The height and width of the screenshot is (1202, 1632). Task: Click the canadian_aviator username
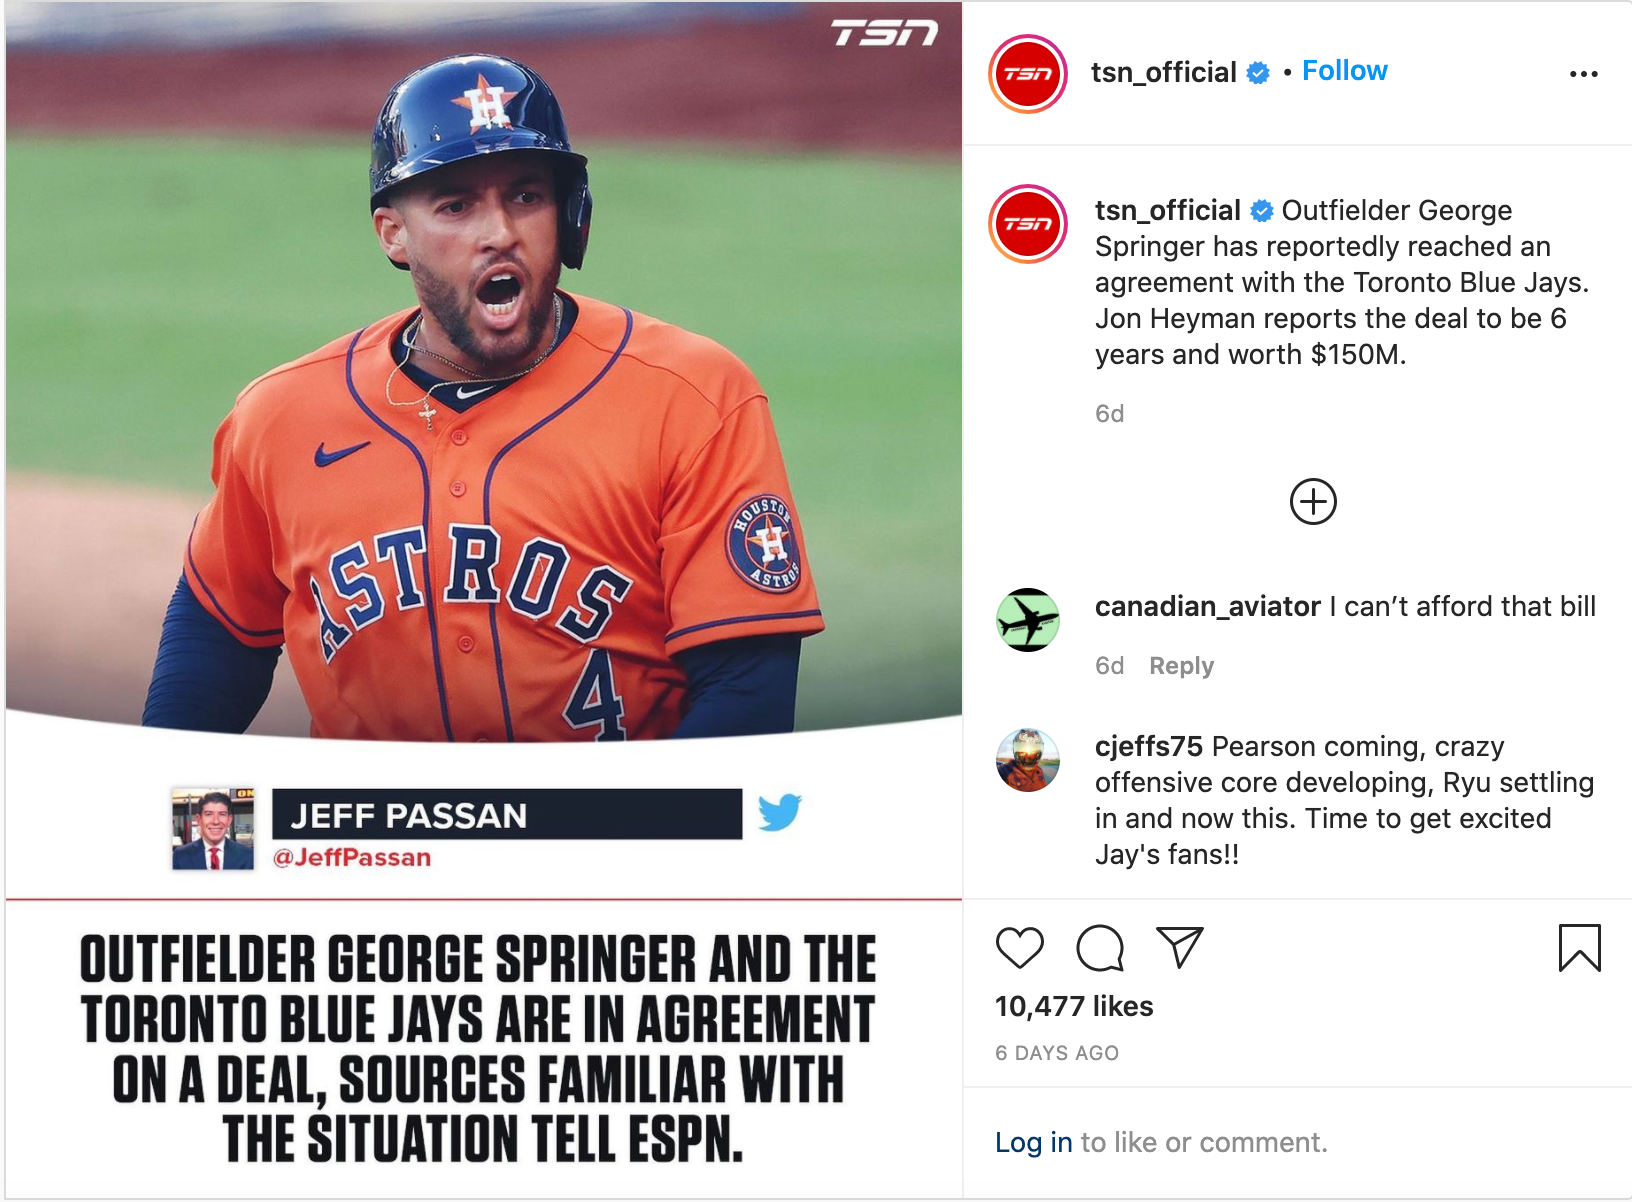click(x=1207, y=606)
